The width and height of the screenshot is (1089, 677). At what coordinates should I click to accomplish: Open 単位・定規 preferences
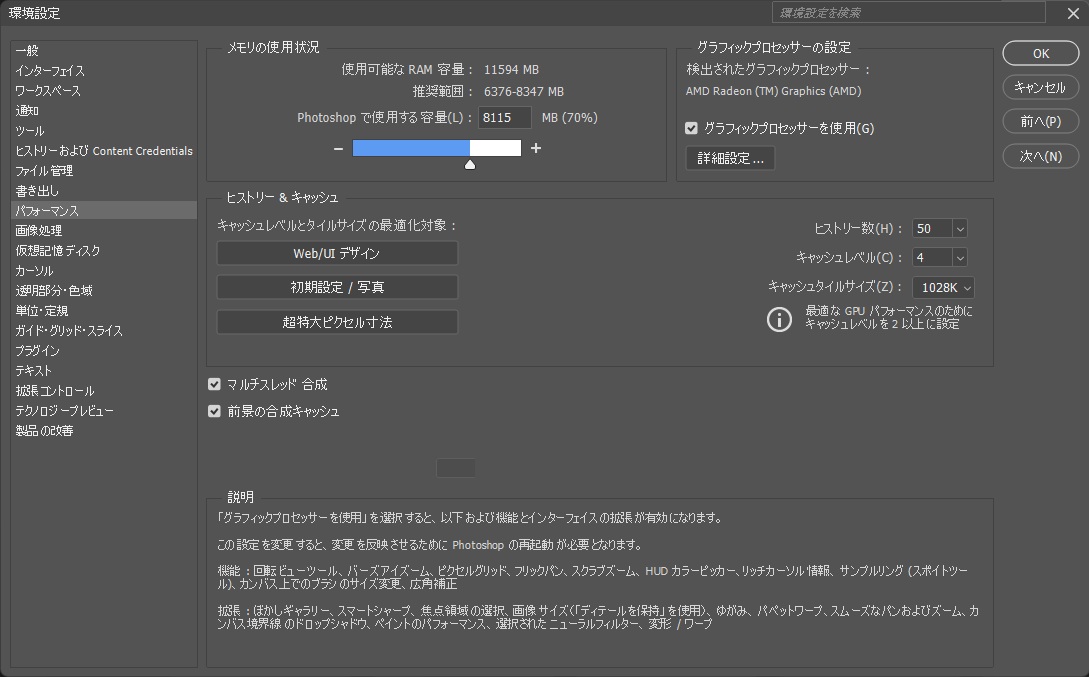pos(103,311)
